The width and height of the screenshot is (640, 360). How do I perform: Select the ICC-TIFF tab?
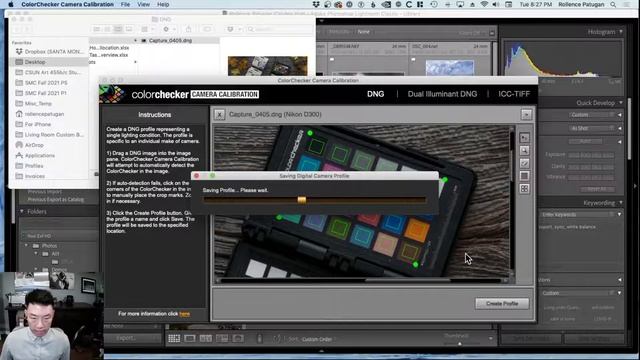point(514,94)
